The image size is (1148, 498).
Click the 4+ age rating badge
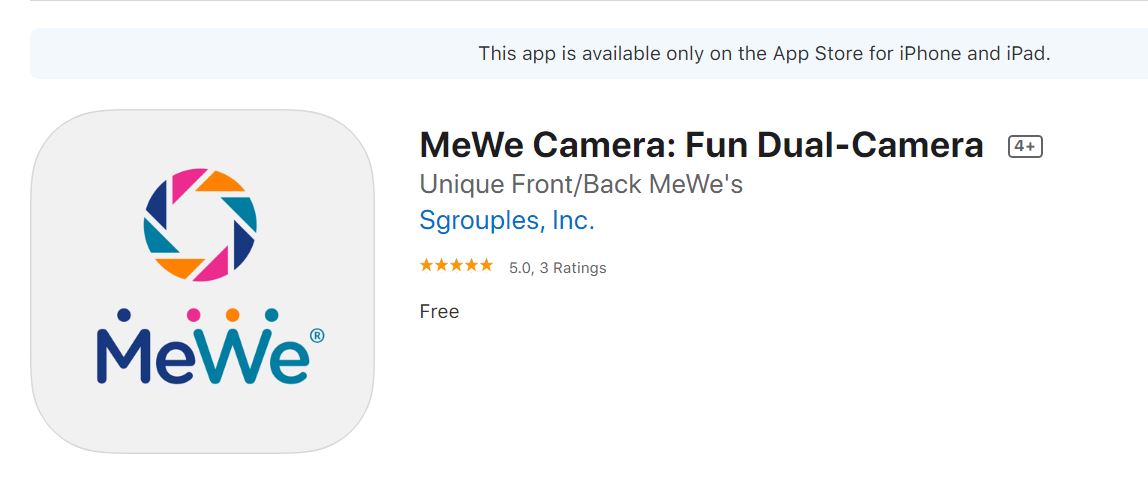(x=1025, y=147)
